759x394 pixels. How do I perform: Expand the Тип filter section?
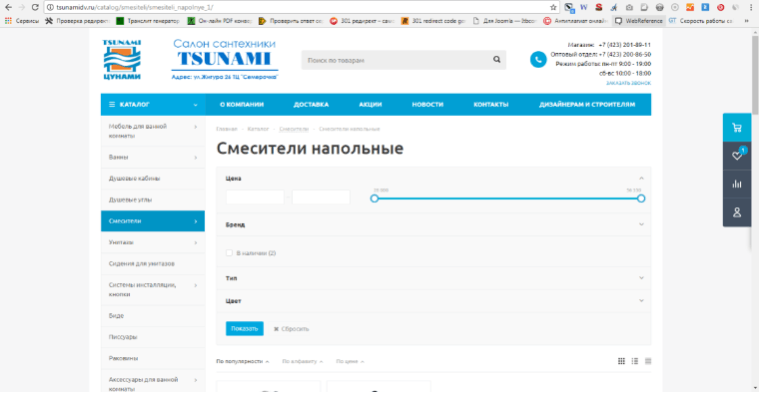(641, 278)
